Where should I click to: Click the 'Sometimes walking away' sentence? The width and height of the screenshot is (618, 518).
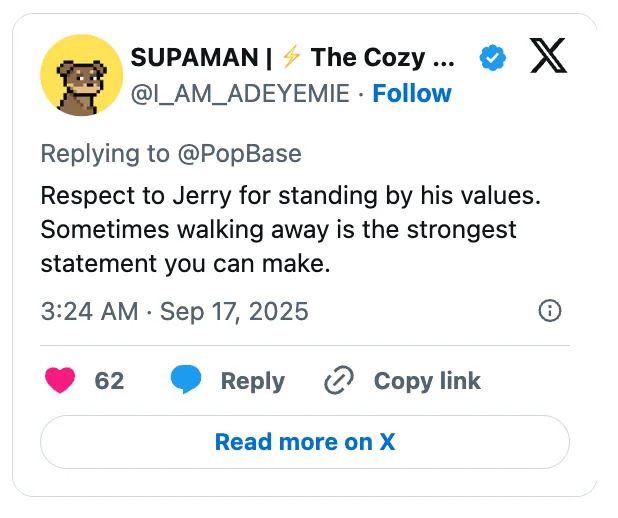[278, 230]
